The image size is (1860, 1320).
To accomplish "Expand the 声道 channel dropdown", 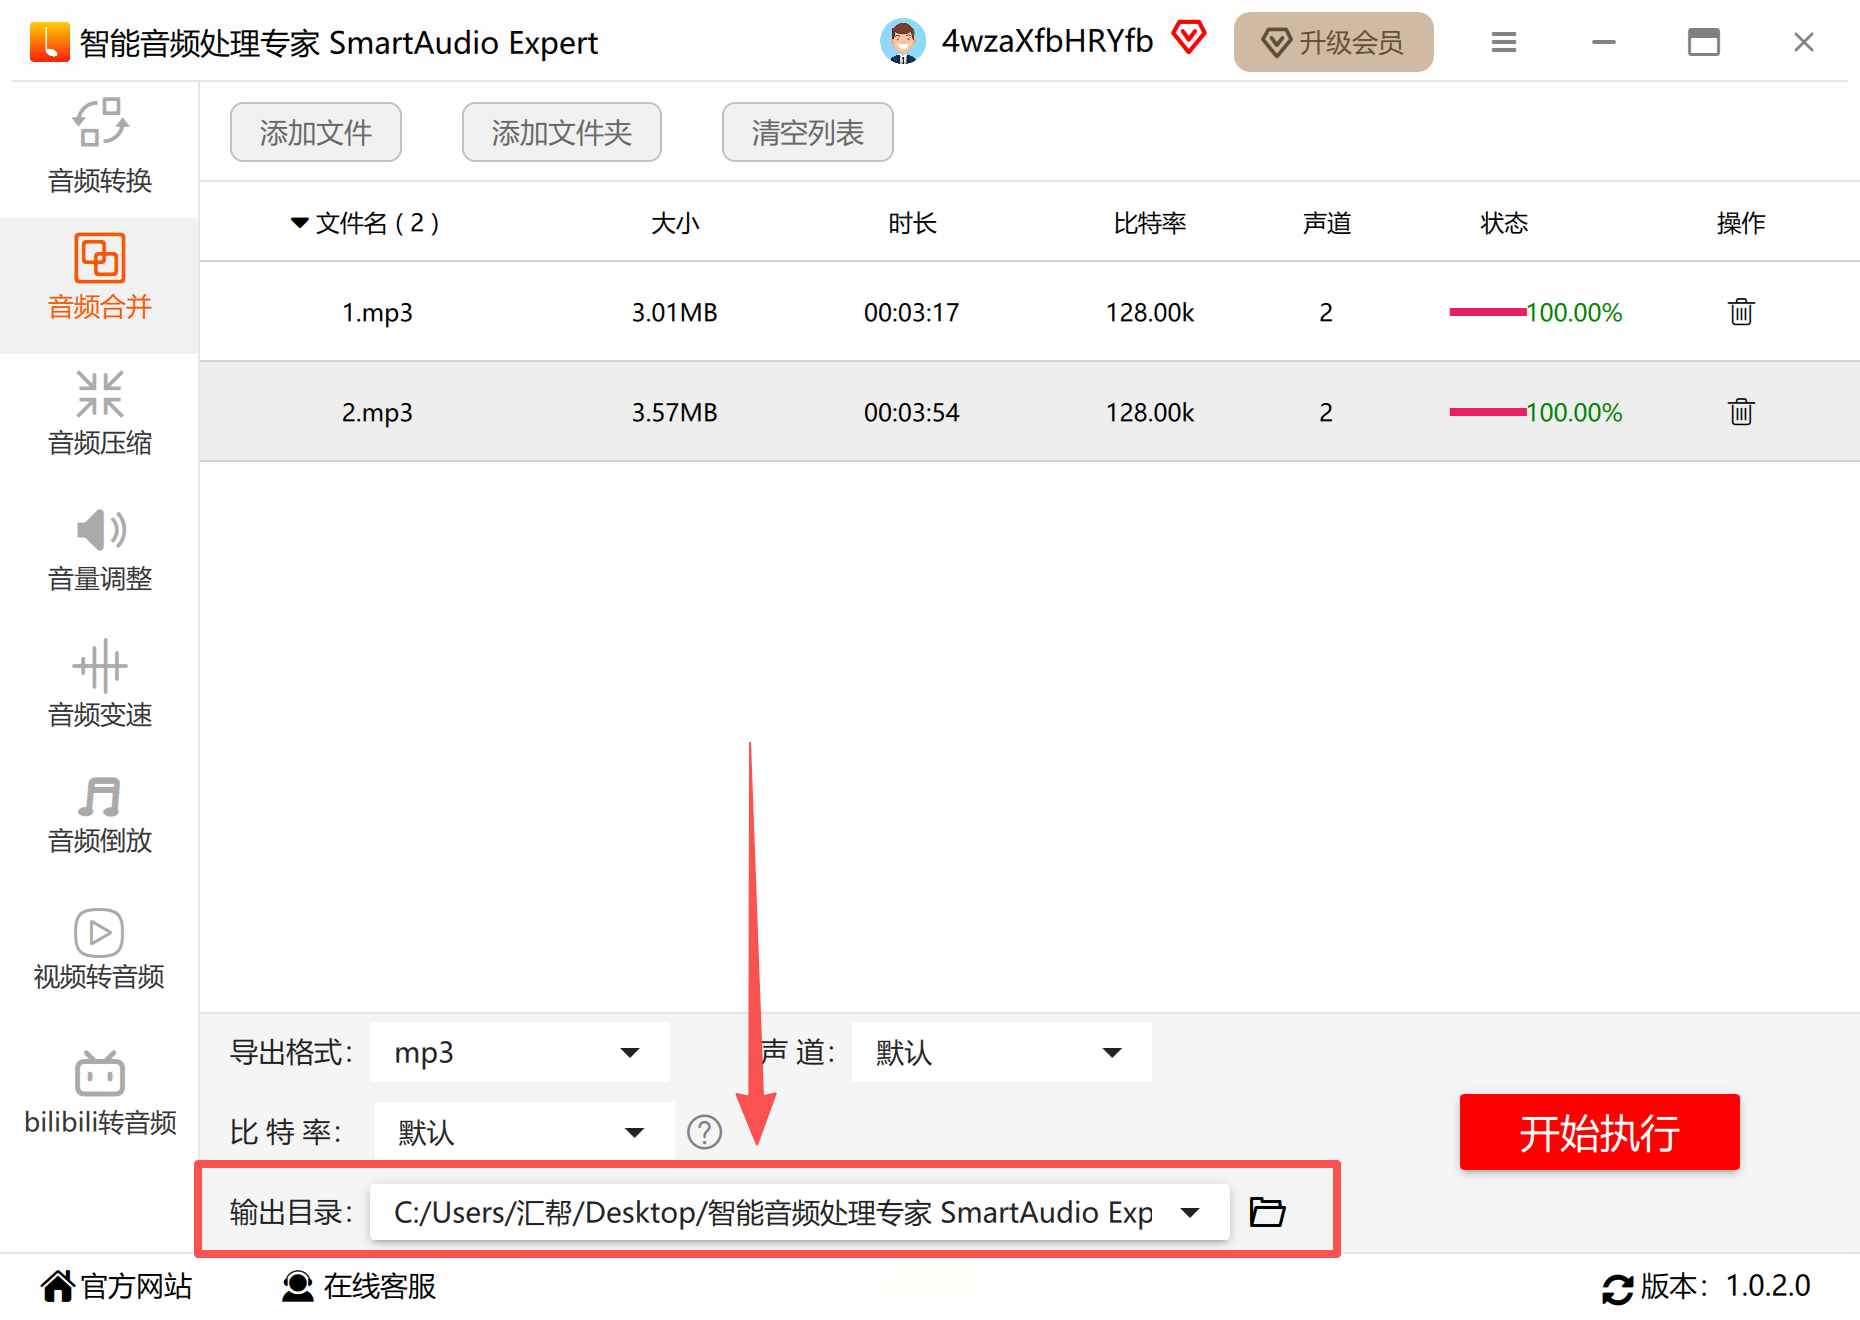I will (1002, 1052).
